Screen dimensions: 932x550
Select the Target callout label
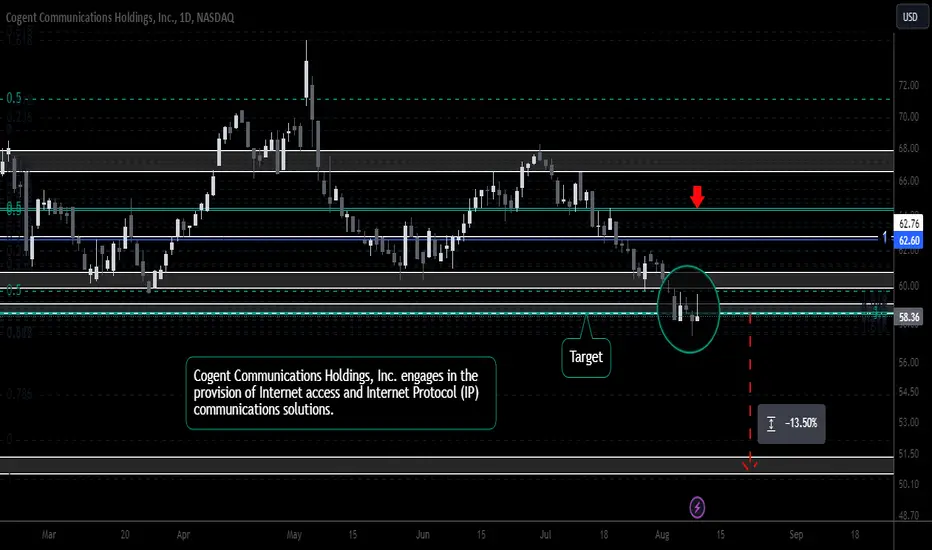point(586,357)
